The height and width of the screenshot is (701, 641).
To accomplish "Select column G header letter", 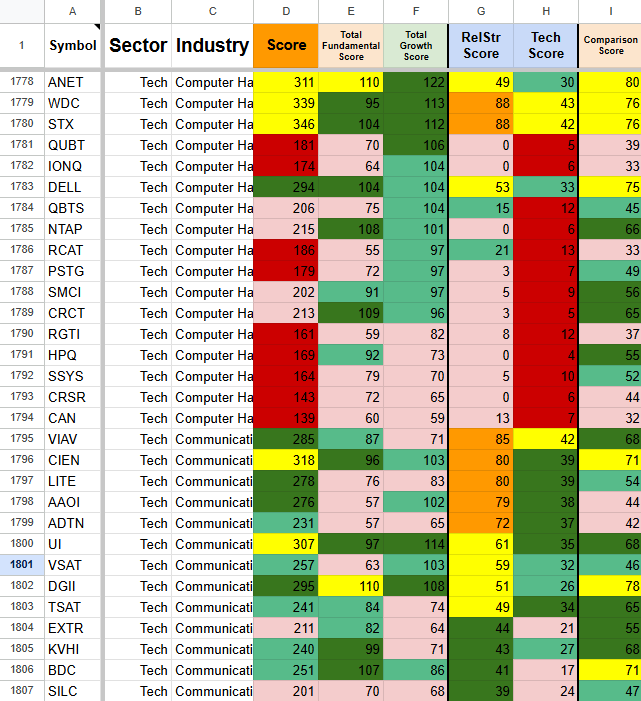I will pyautogui.click(x=481, y=11).
